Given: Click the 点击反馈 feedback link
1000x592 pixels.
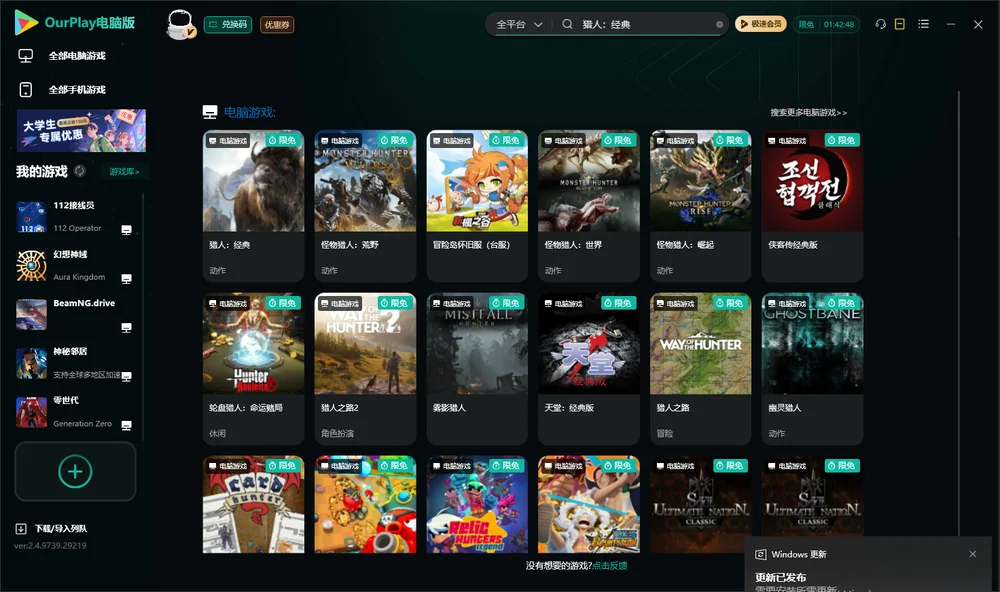Looking at the screenshot, I should tap(610, 566).
